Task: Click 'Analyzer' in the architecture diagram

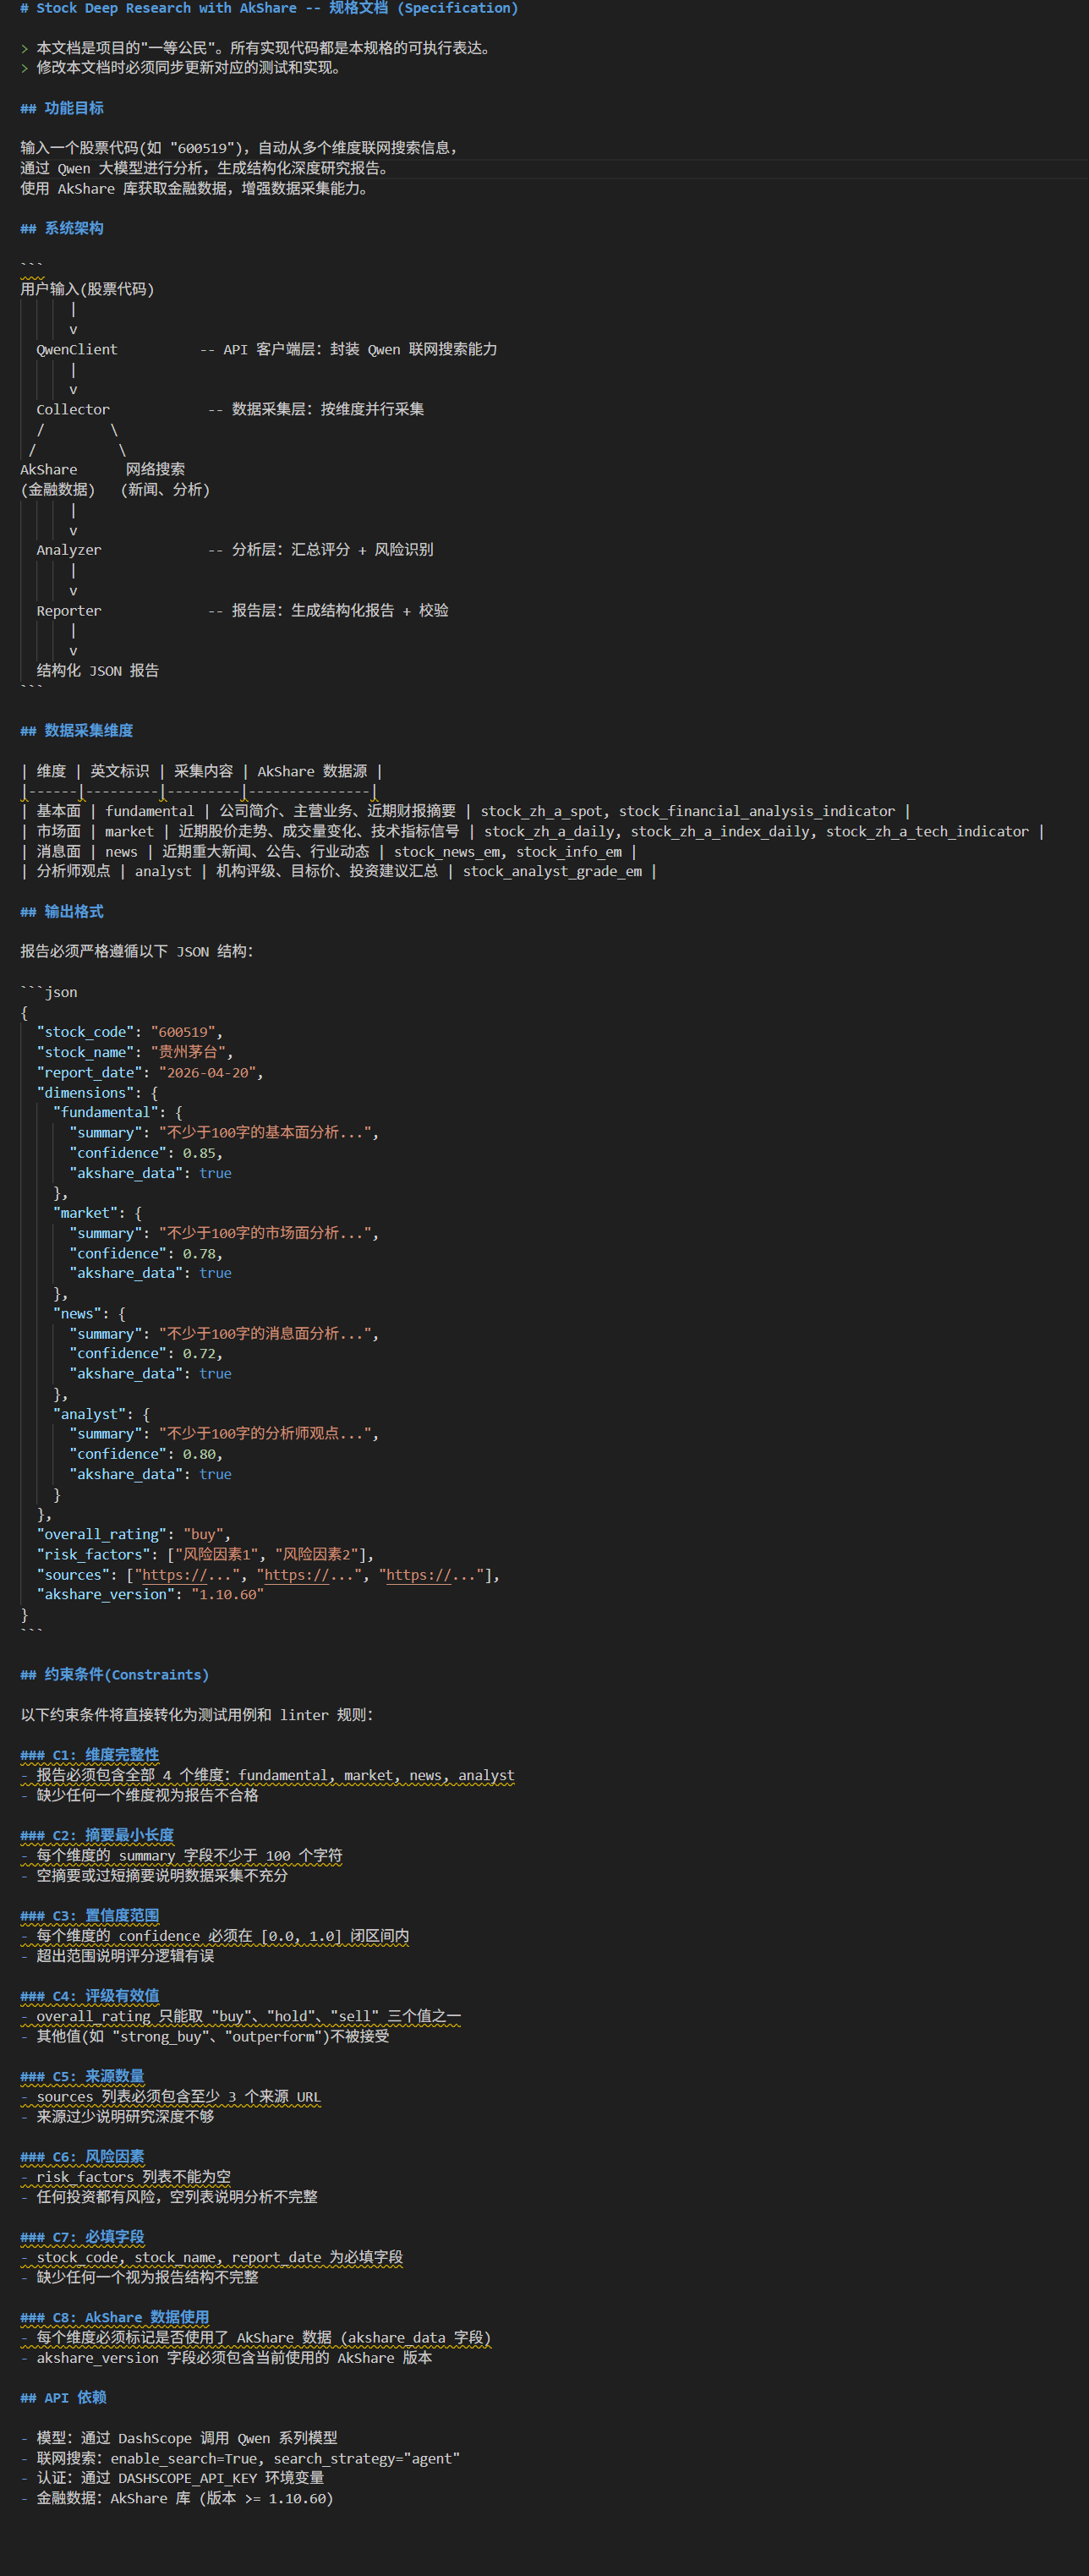Action: point(69,549)
